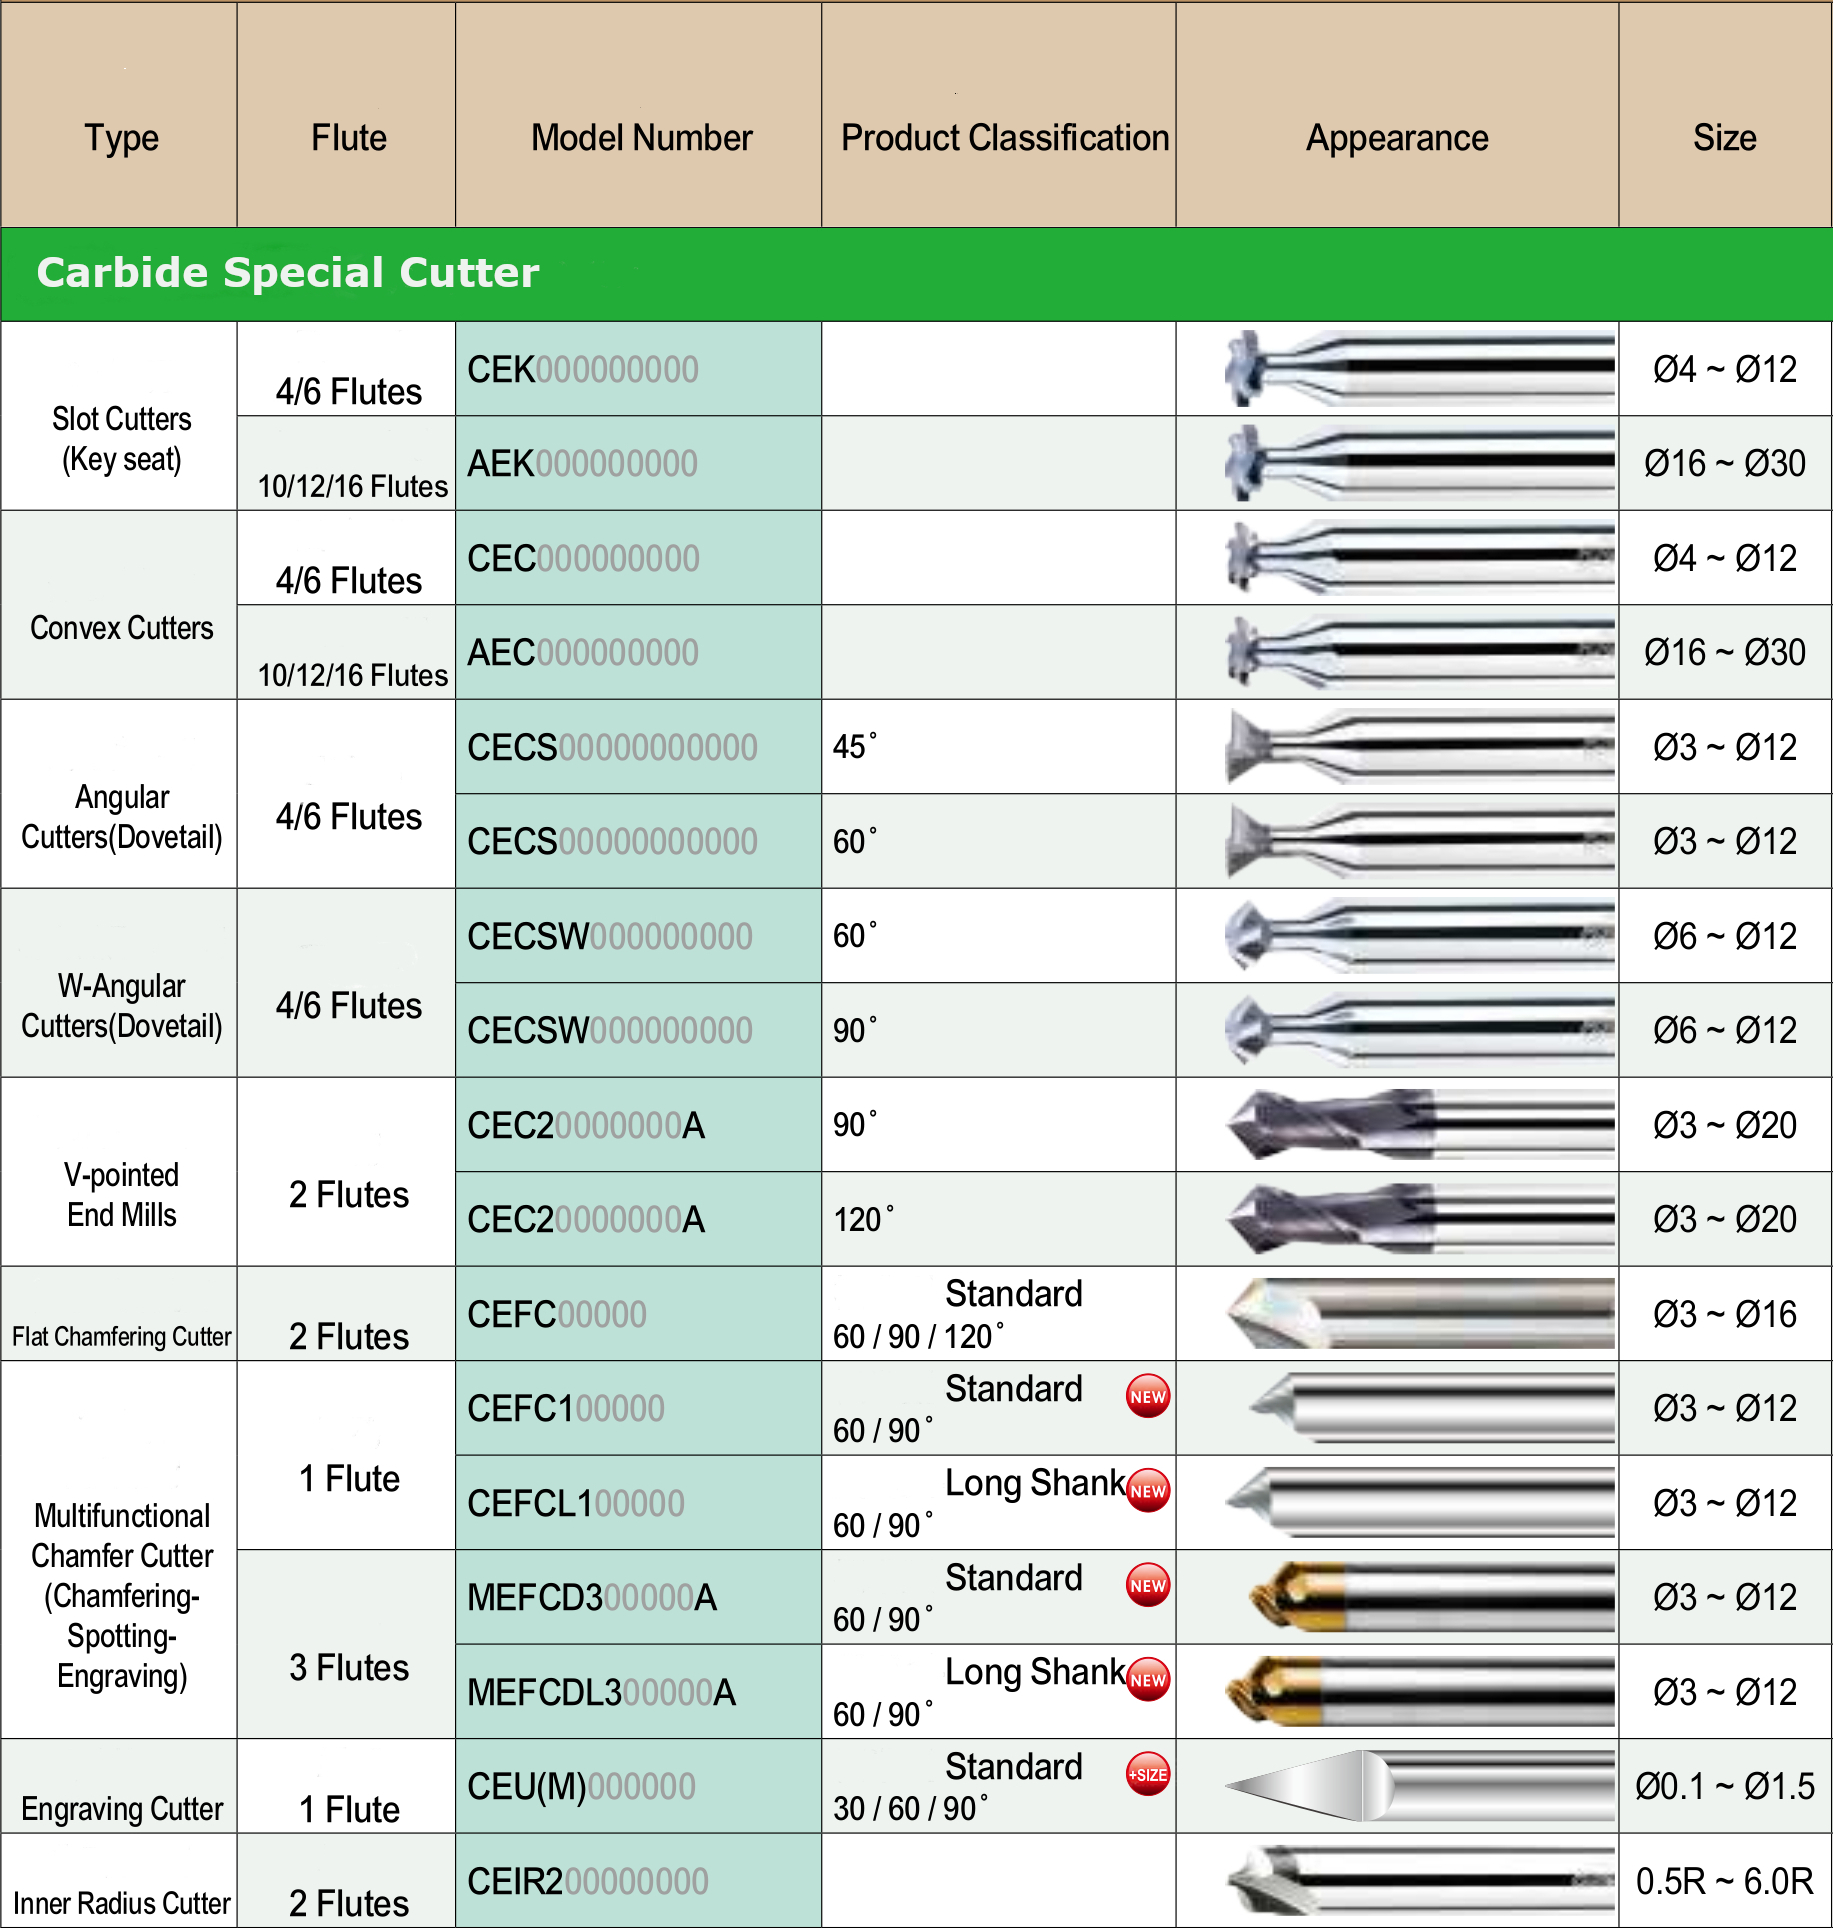
Task: Click the +SIZE badge on the engraving cutter row
Action: click(x=1148, y=1774)
